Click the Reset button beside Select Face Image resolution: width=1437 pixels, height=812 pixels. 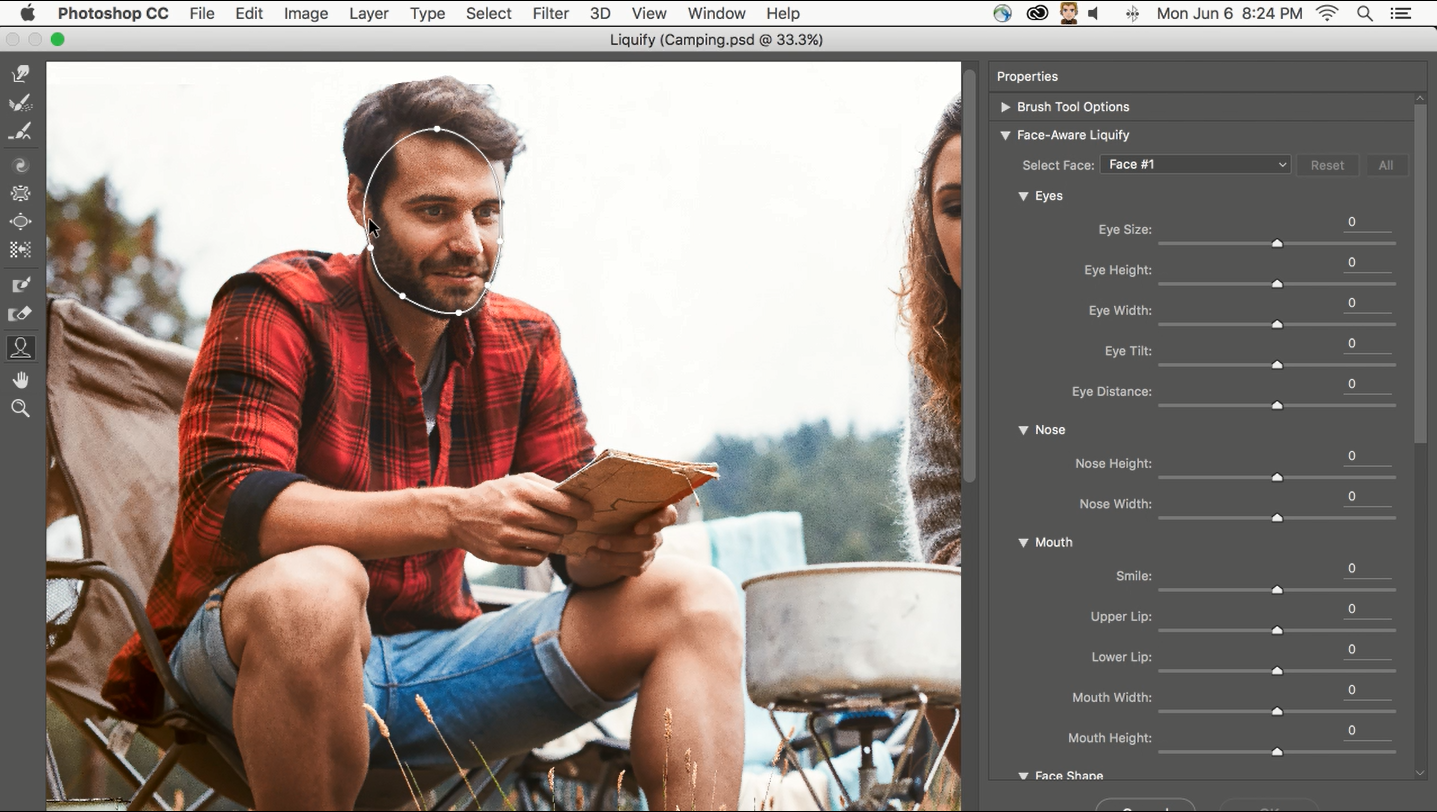pos(1327,165)
